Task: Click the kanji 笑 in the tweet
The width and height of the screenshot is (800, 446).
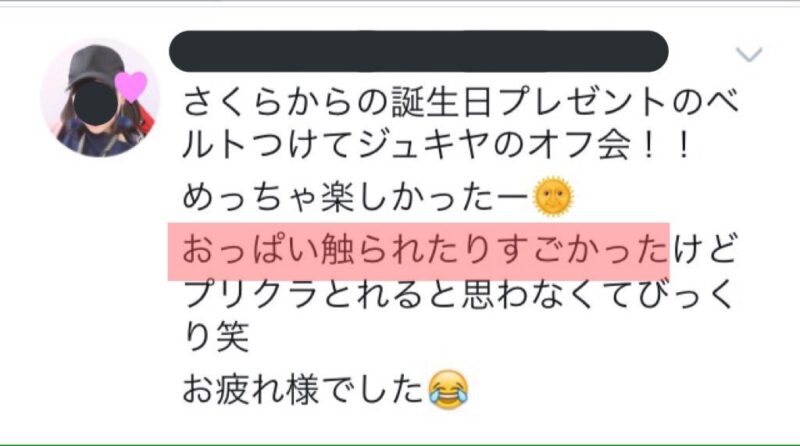Action: pos(233,337)
